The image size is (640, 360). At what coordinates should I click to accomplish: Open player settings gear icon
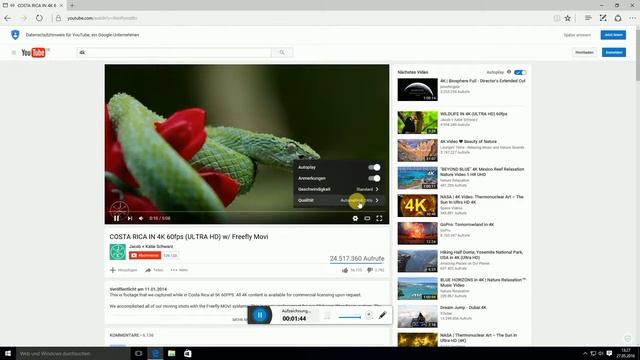355,218
